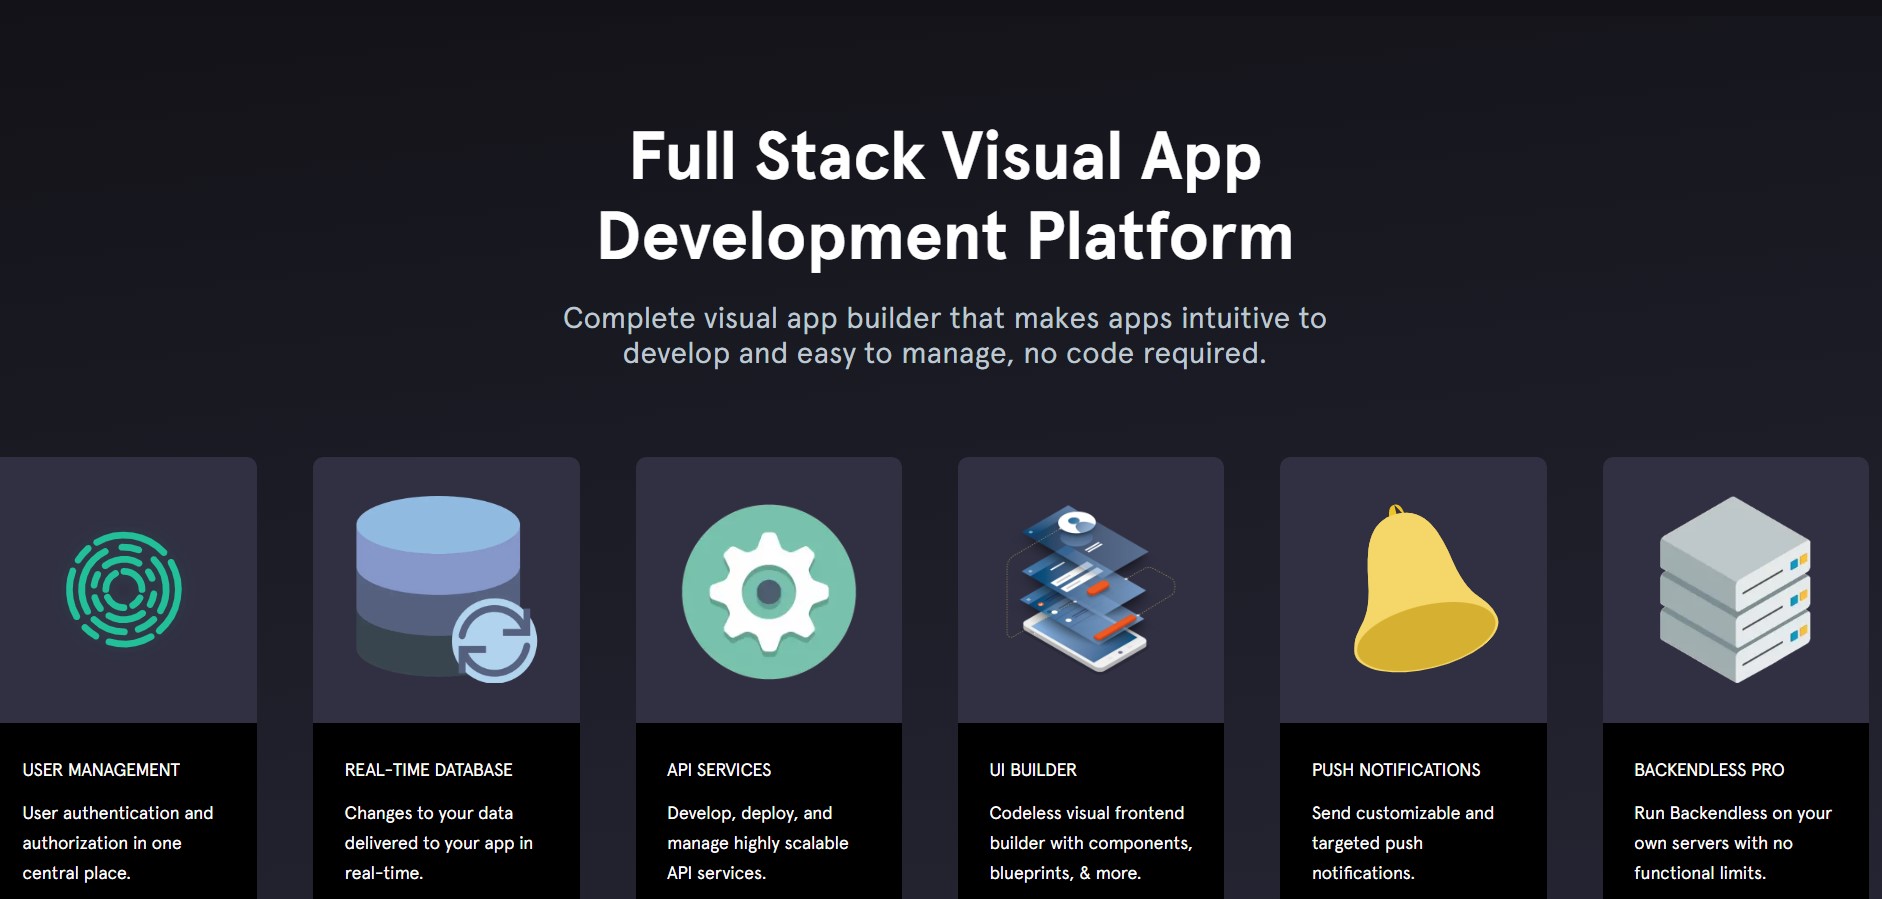Click the Real-Time Database cylinder icon
The width and height of the screenshot is (1882, 899).
446,589
